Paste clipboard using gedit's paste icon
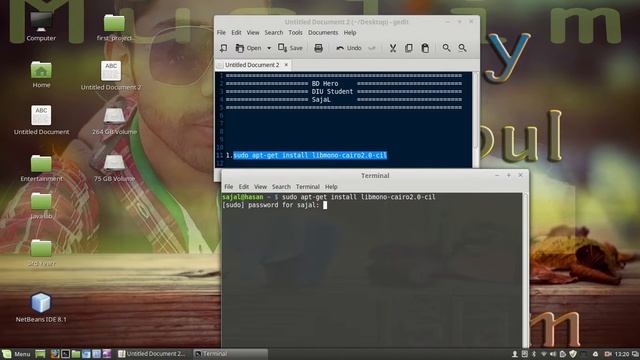The height and width of the screenshot is (360, 640). pyautogui.click(x=425, y=48)
